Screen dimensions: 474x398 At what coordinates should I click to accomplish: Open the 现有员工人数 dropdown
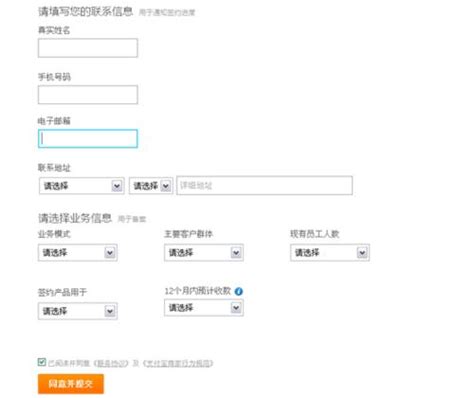coord(330,253)
